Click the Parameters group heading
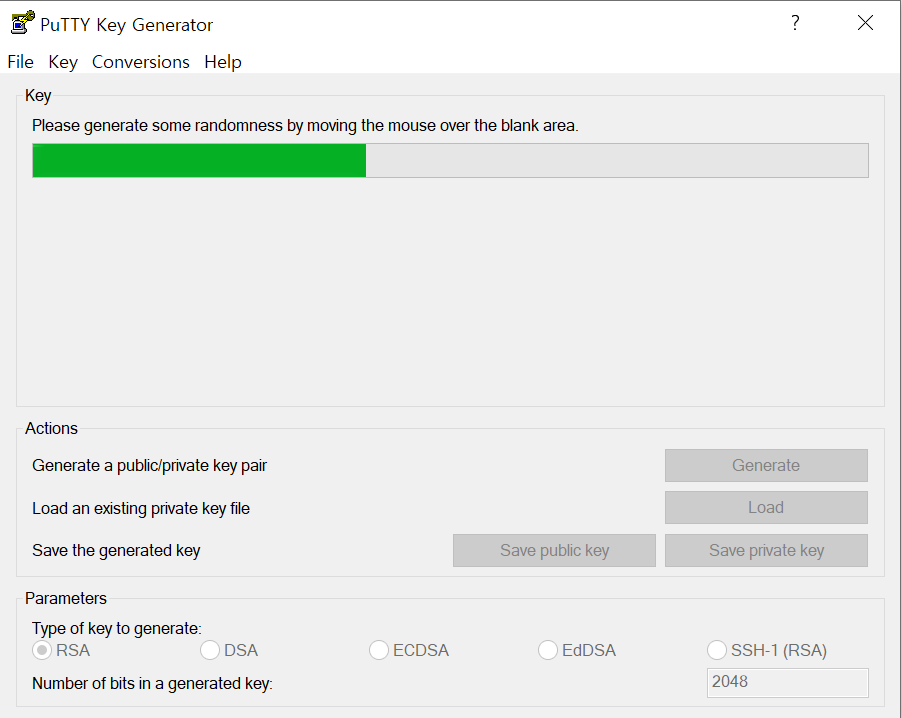This screenshot has height=718, width=902. click(66, 598)
